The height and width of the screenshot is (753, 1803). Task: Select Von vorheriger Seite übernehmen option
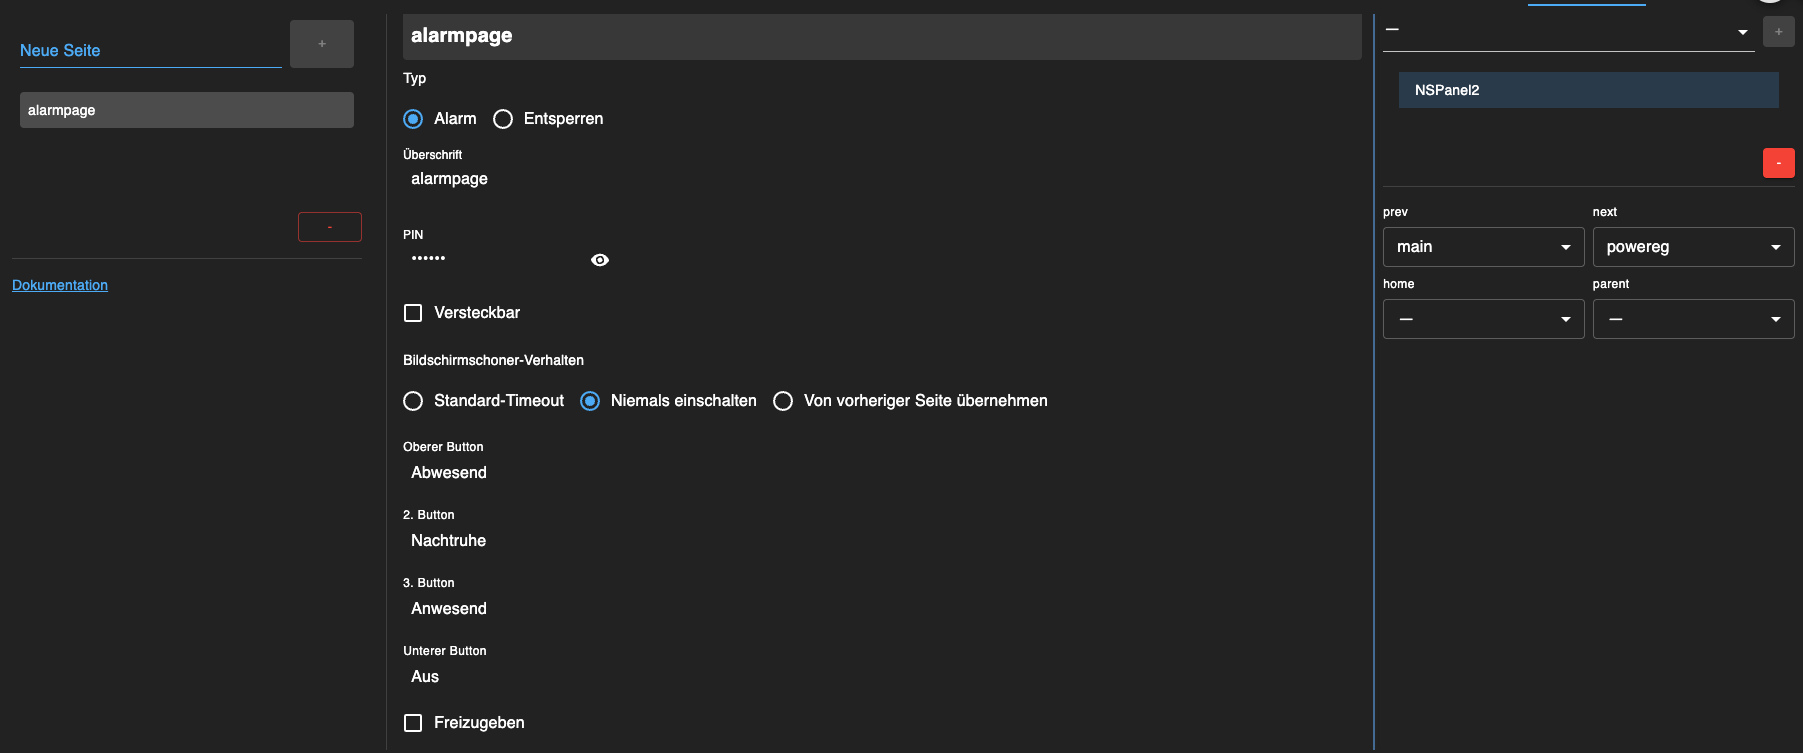pyautogui.click(x=783, y=401)
